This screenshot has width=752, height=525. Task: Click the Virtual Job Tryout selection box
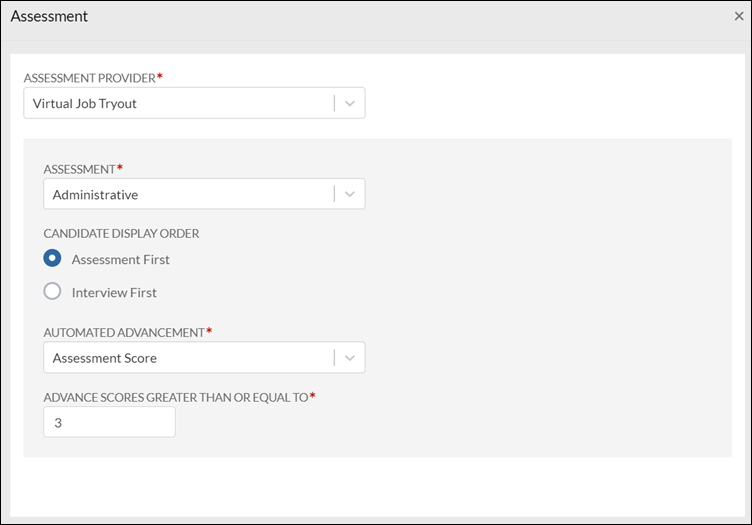tap(180, 103)
